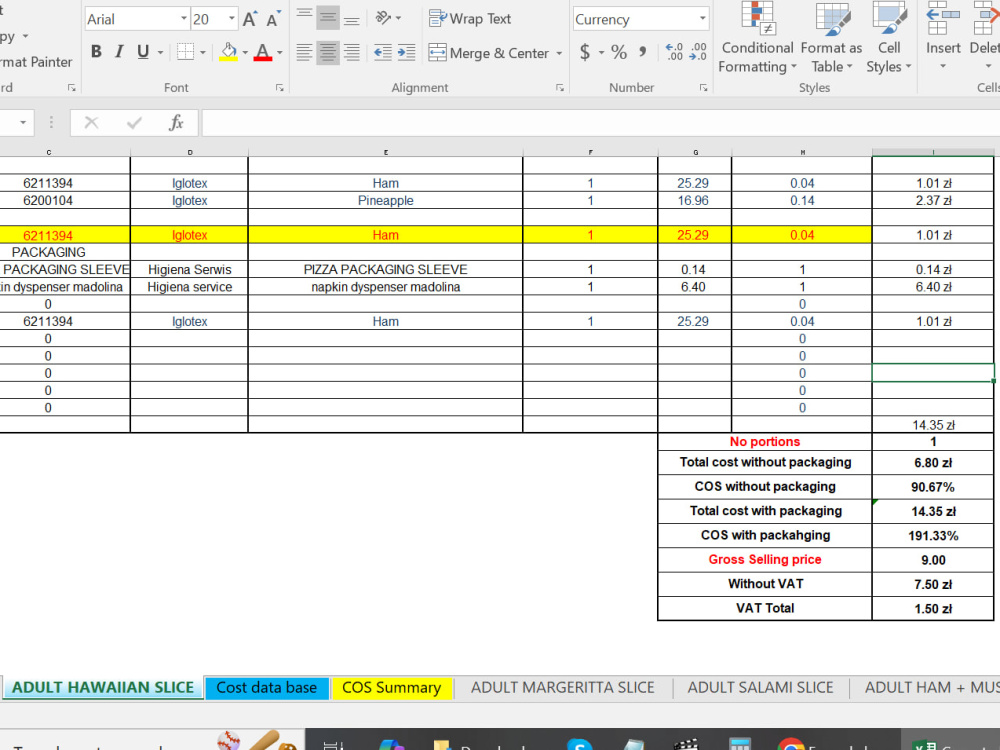The image size is (1000, 750).
Task: Open ADULT SALAMI SLICE sheet
Action: click(x=760, y=688)
